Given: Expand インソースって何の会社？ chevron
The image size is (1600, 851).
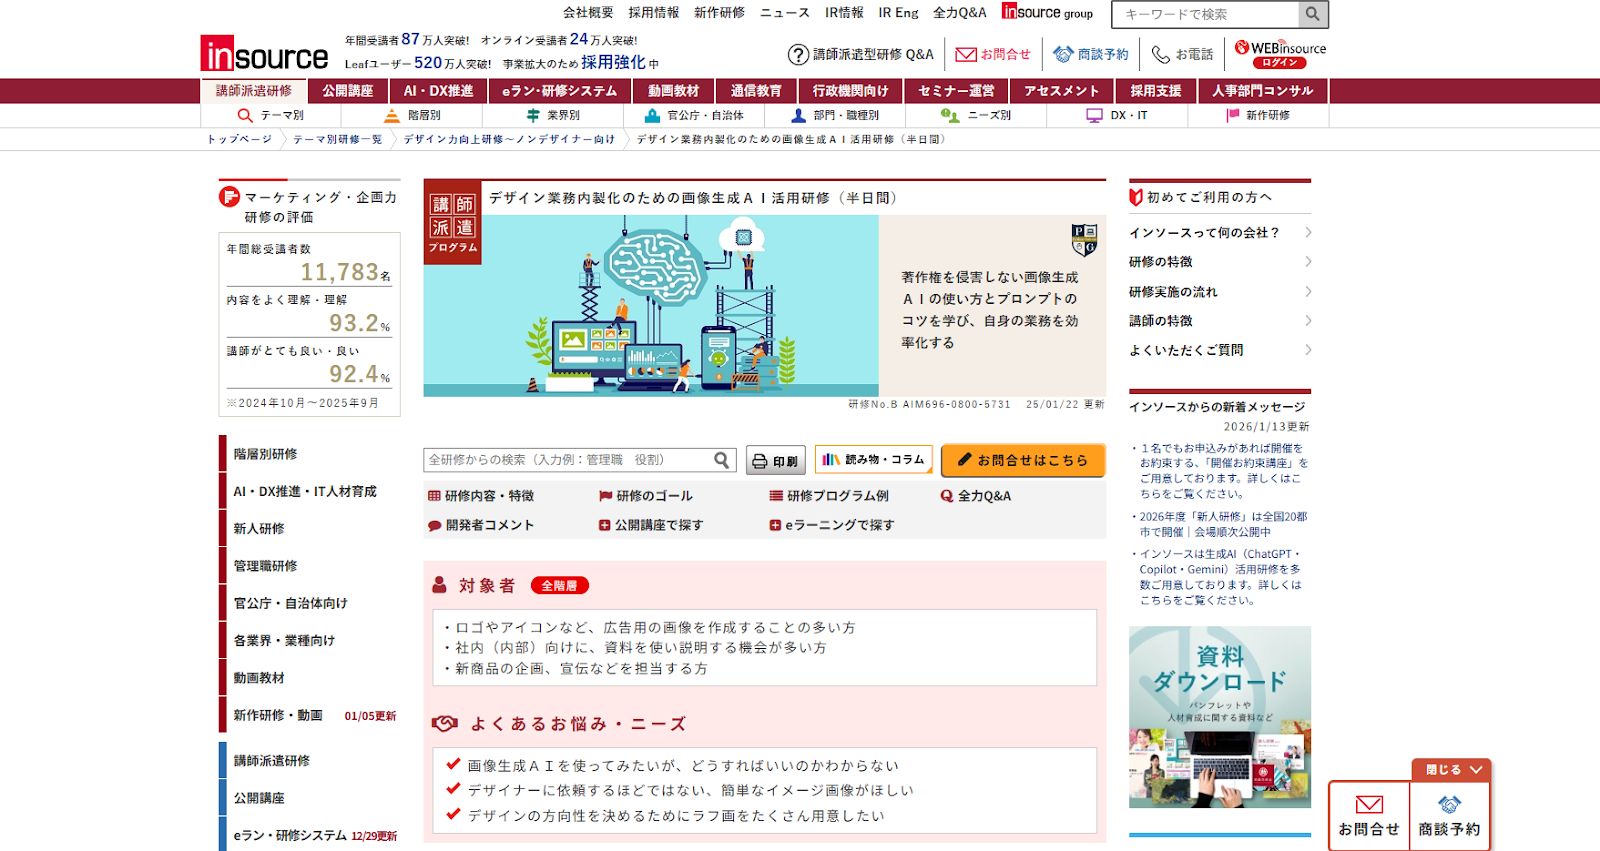Looking at the screenshot, I should pos(1308,233).
